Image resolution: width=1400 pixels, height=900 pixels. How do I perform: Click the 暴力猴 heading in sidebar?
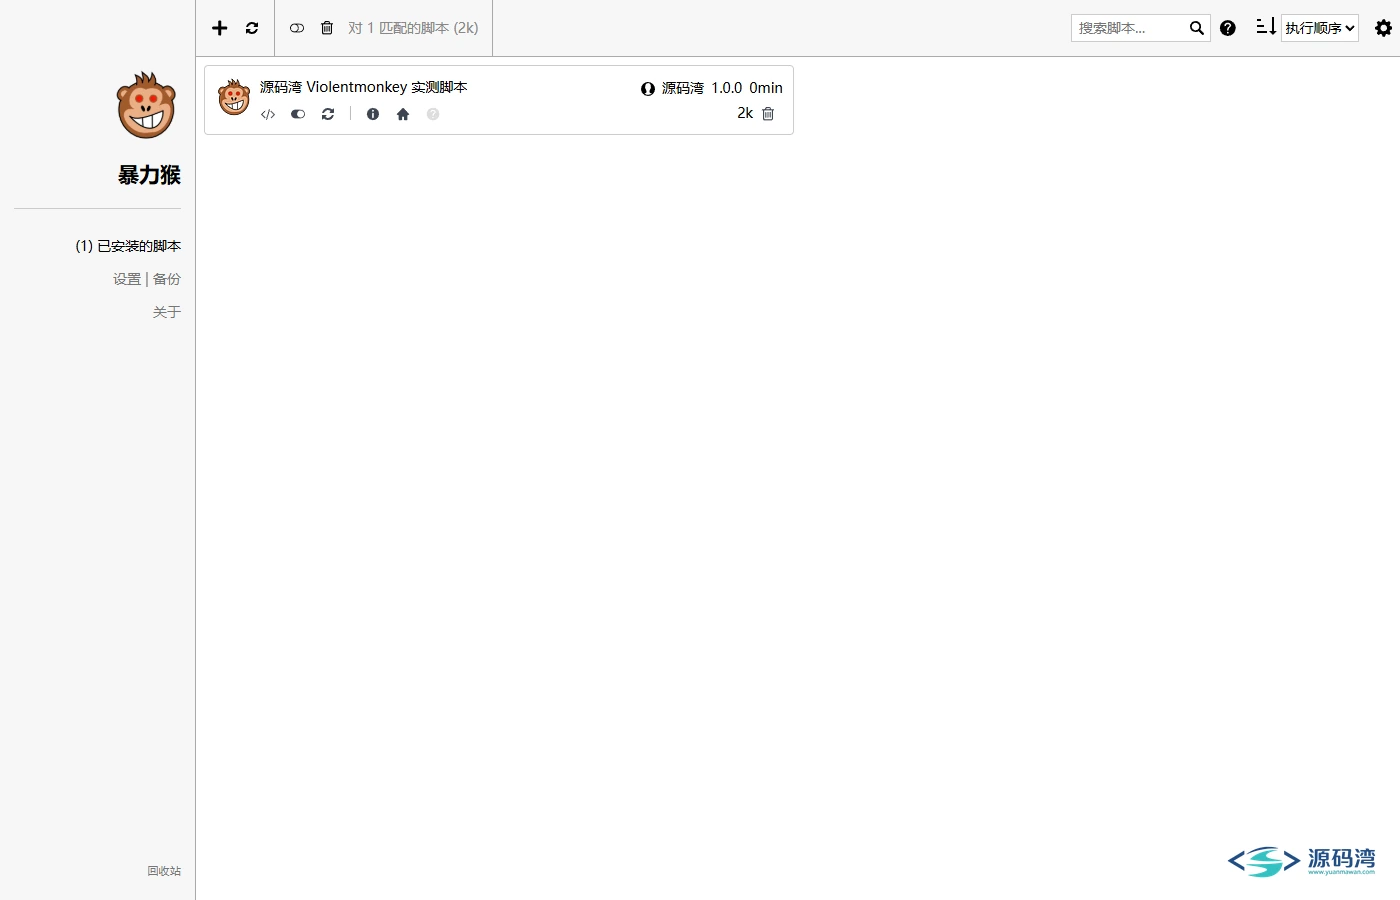149,175
